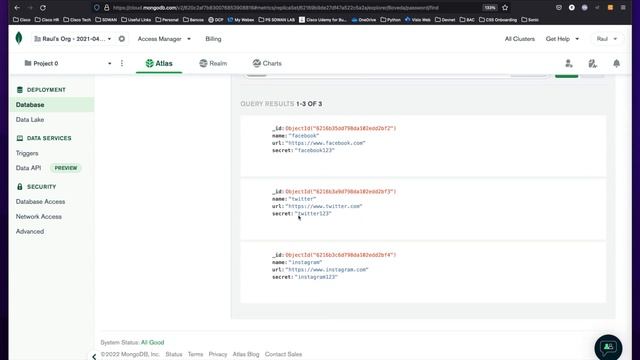The height and width of the screenshot is (360, 640).
Task: Click the twitter123 secret value
Action: coord(313,213)
